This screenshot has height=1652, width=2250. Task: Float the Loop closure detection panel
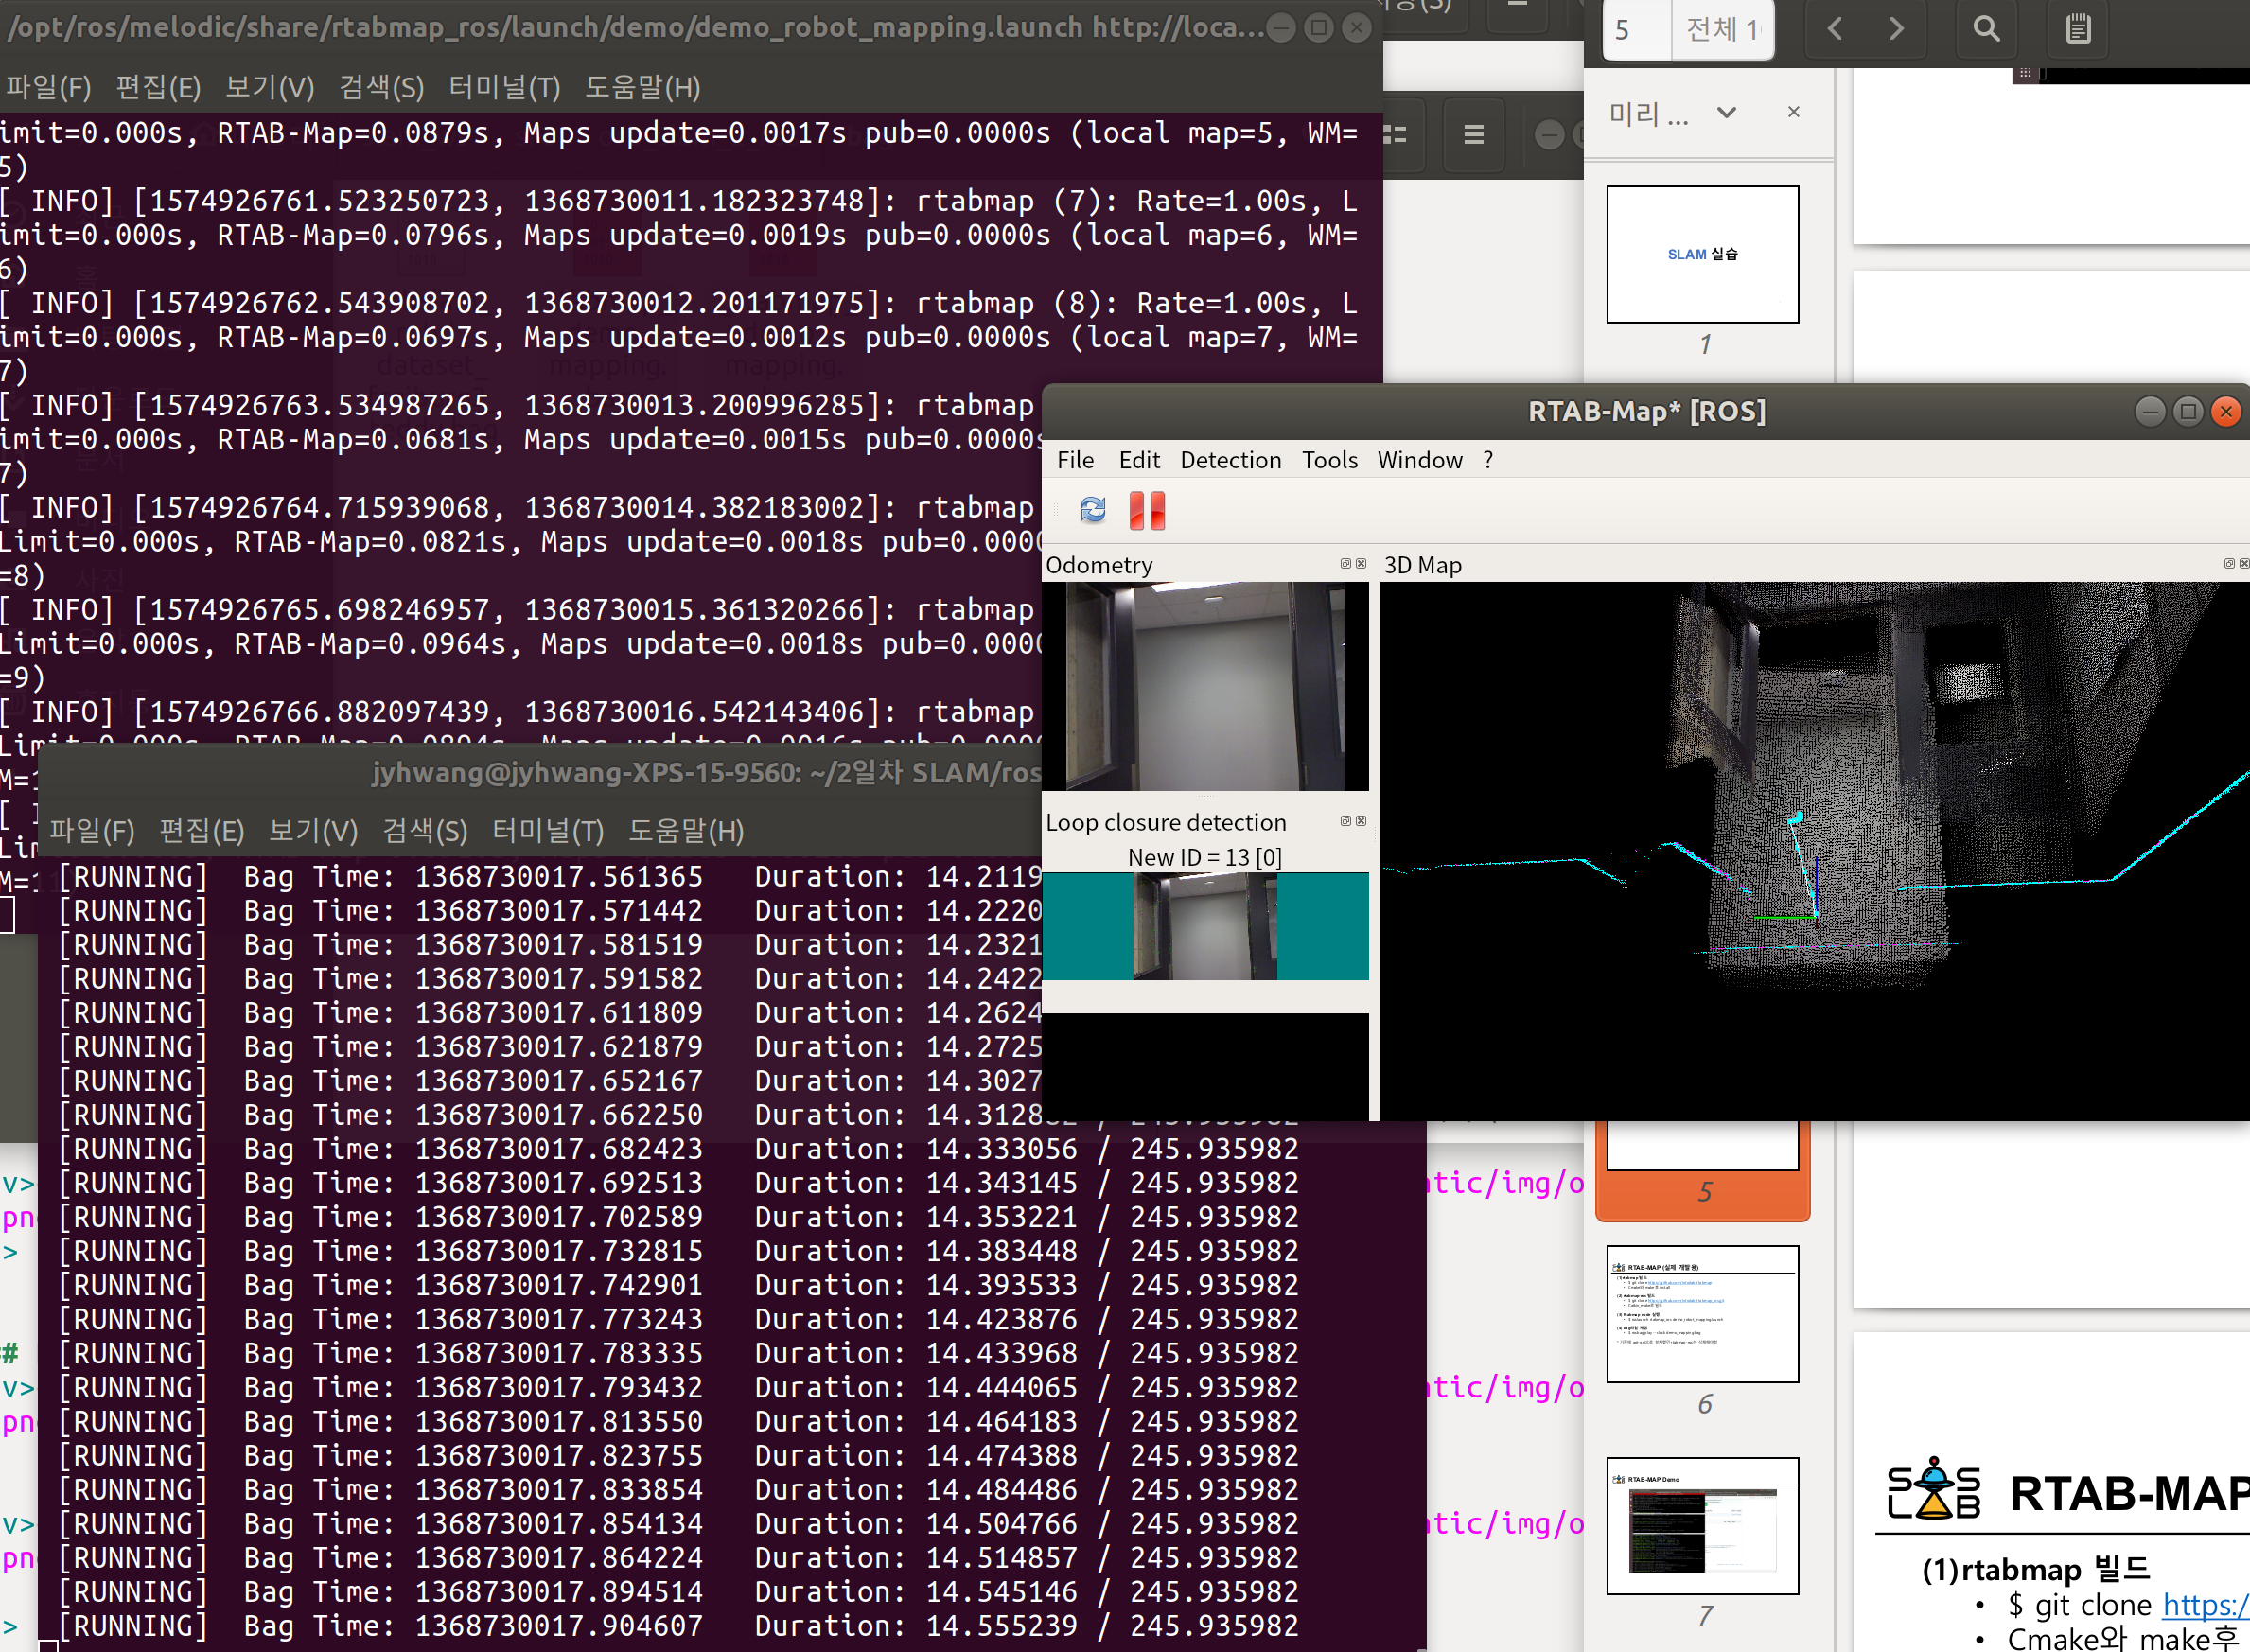1345,821
